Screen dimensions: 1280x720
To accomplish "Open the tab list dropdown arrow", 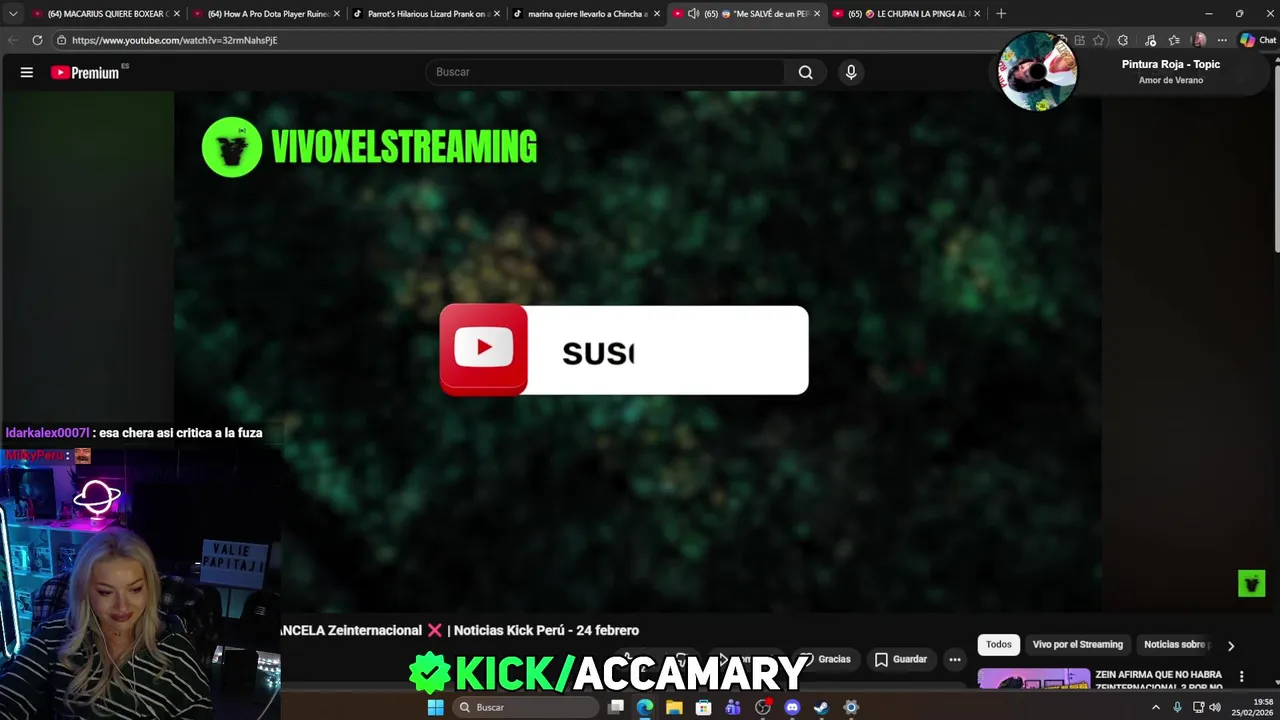I will pos(13,14).
